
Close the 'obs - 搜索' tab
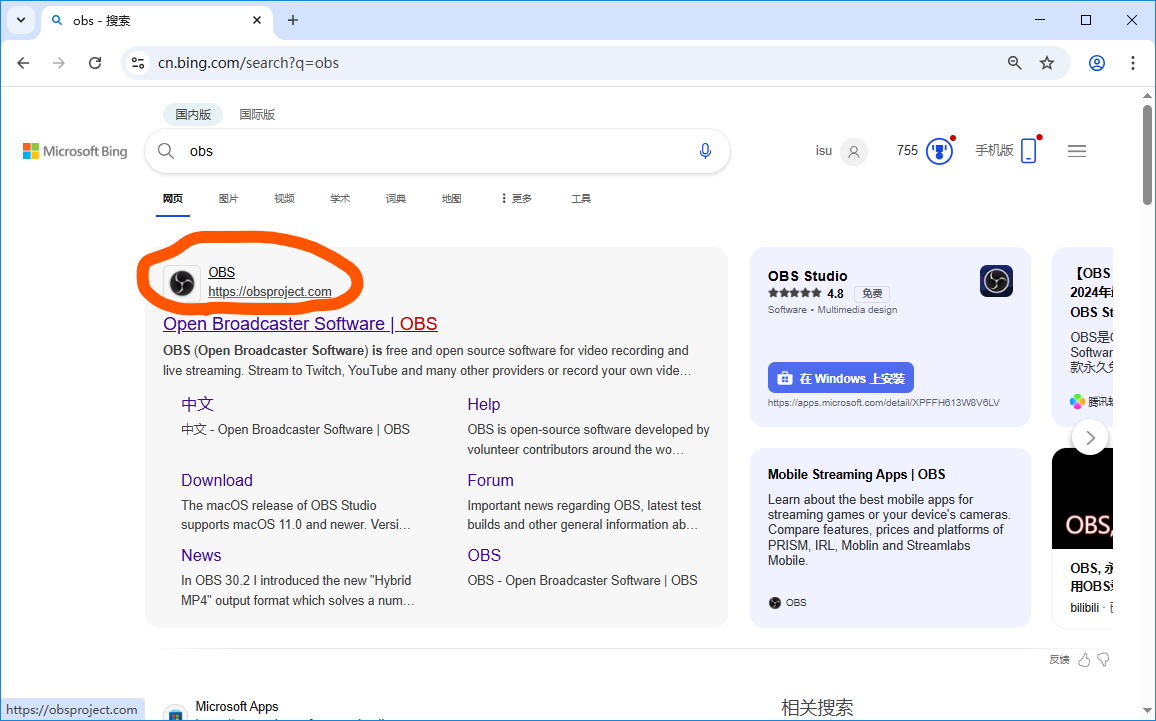point(257,20)
